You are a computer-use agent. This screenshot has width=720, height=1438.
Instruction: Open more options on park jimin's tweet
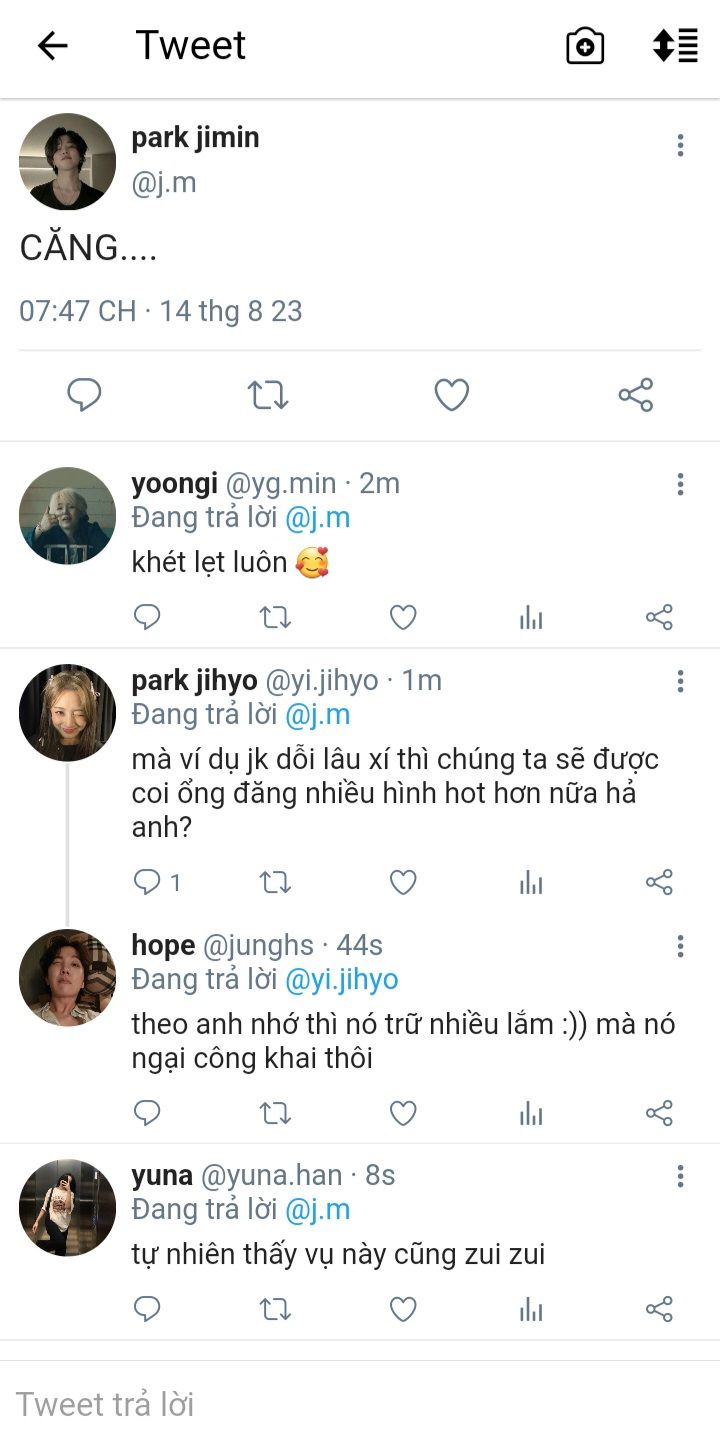coord(680,146)
